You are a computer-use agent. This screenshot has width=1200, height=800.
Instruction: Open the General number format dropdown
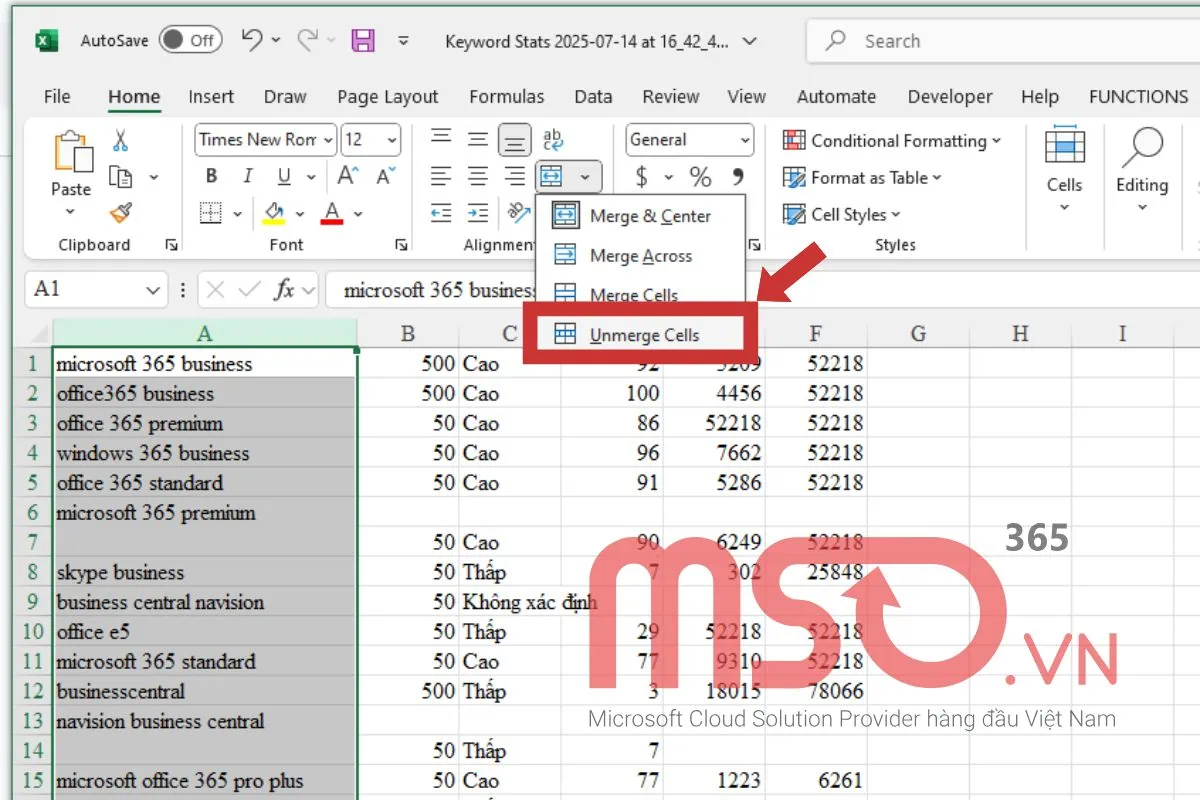pos(745,140)
